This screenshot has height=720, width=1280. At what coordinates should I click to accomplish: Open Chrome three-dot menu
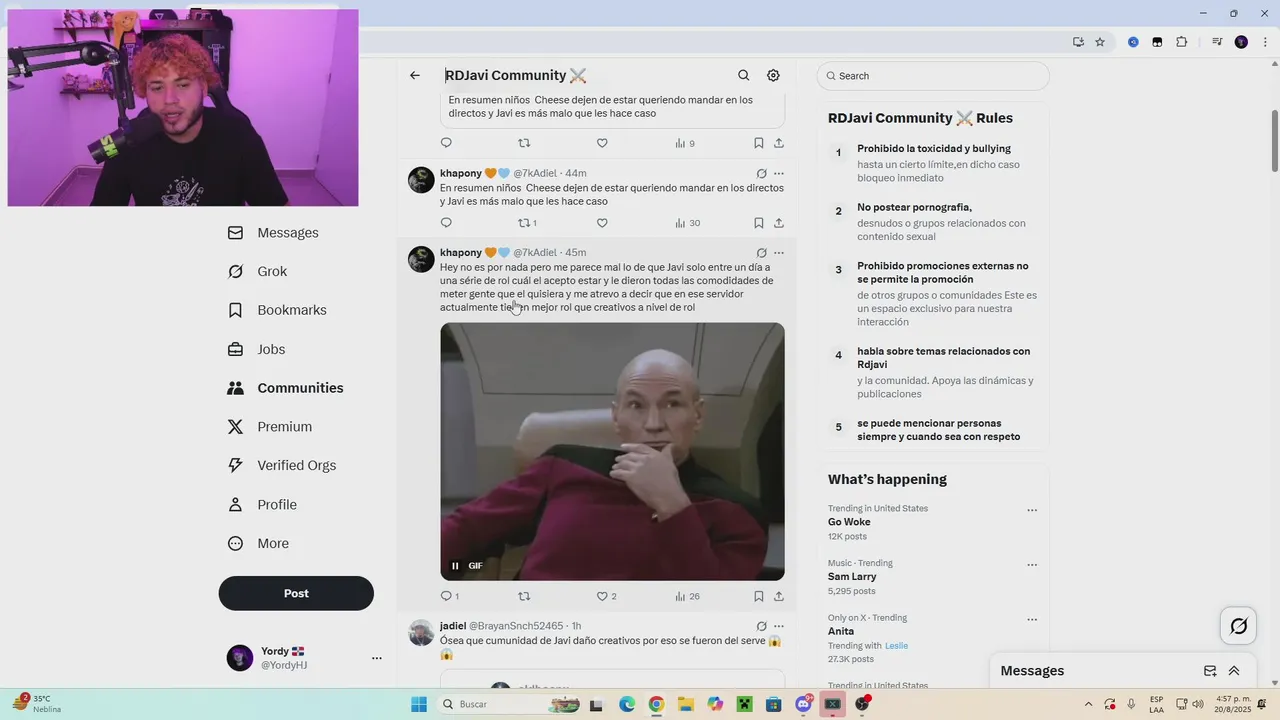(1263, 42)
